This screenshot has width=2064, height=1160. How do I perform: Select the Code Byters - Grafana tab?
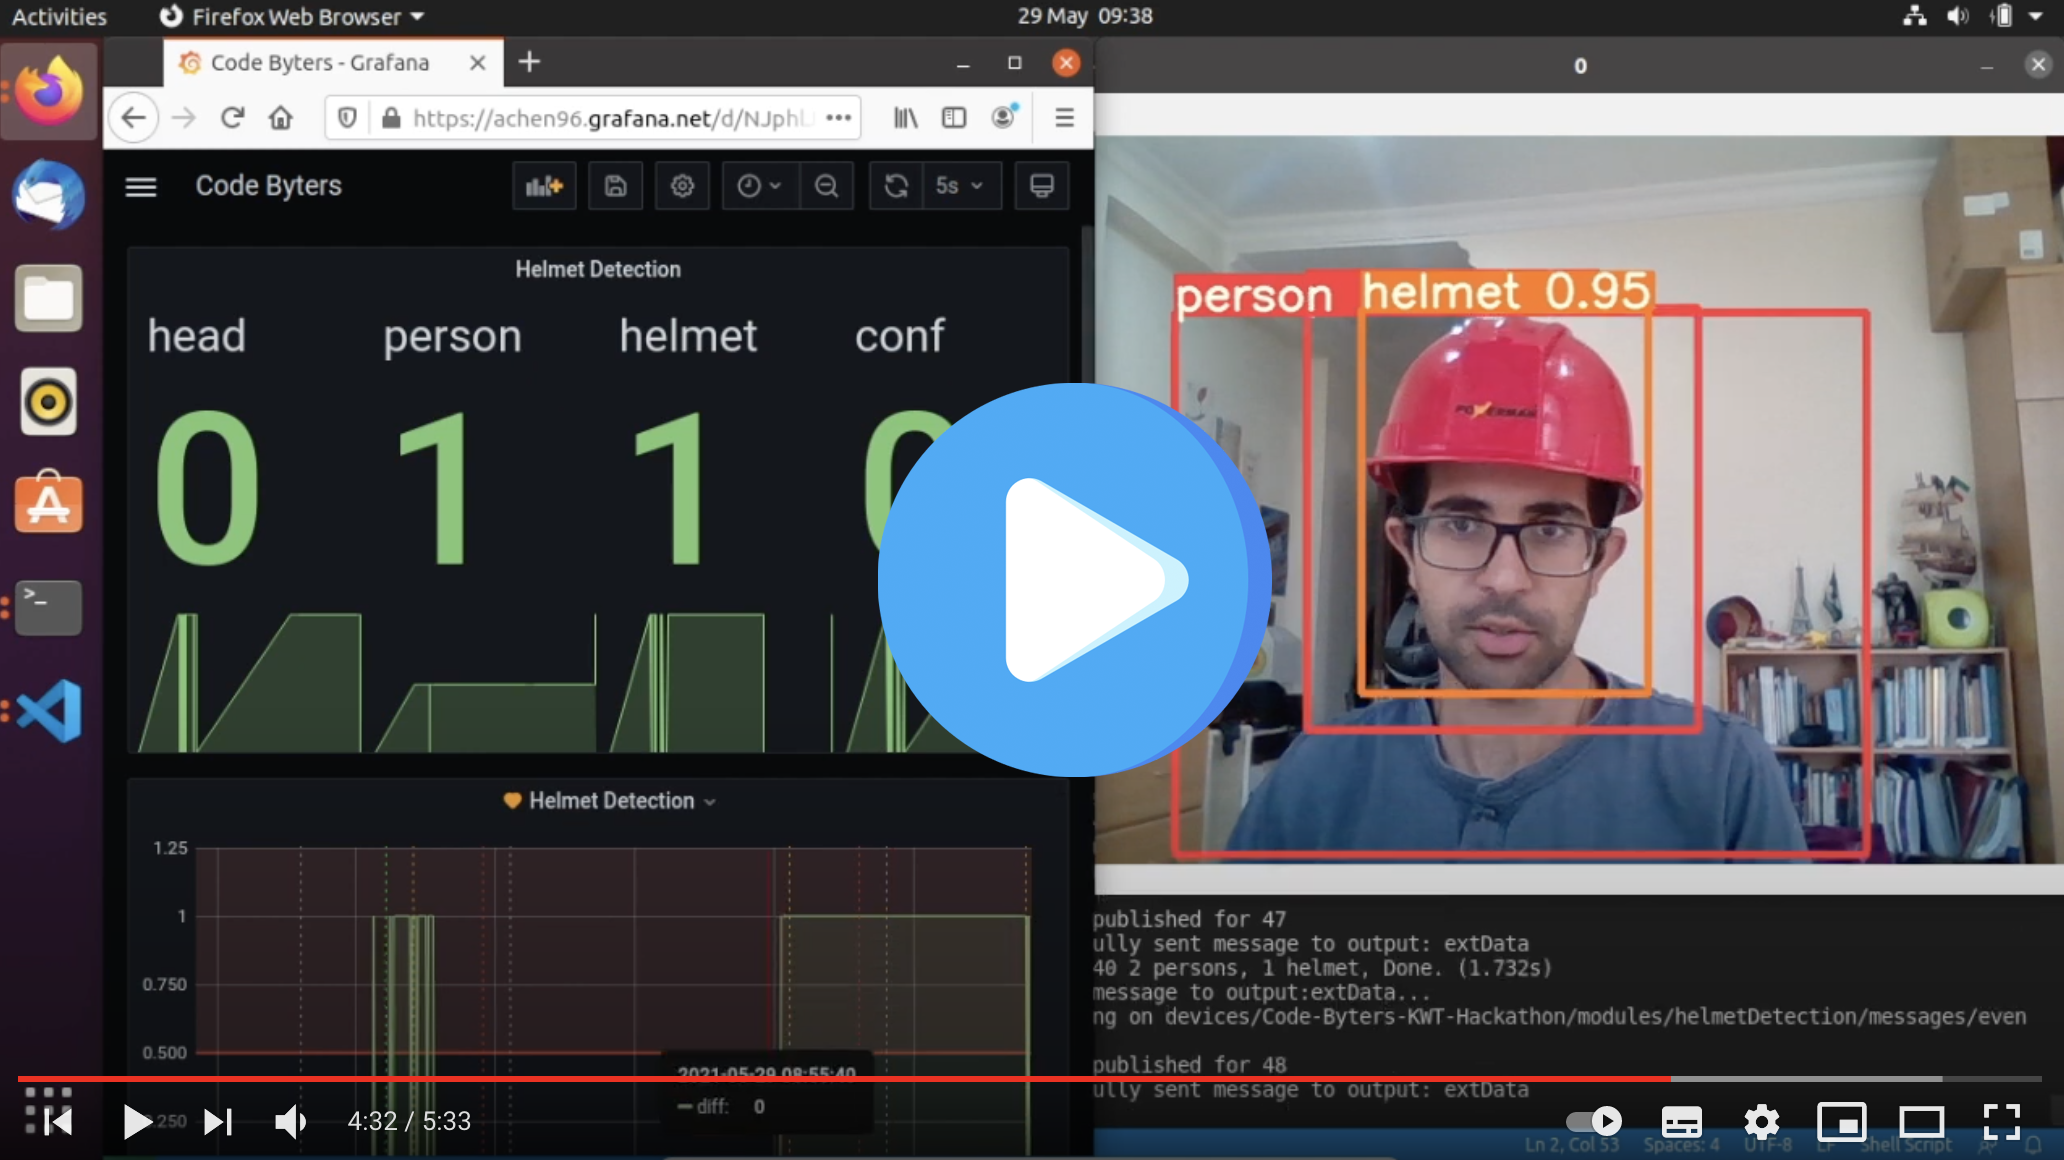point(332,62)
